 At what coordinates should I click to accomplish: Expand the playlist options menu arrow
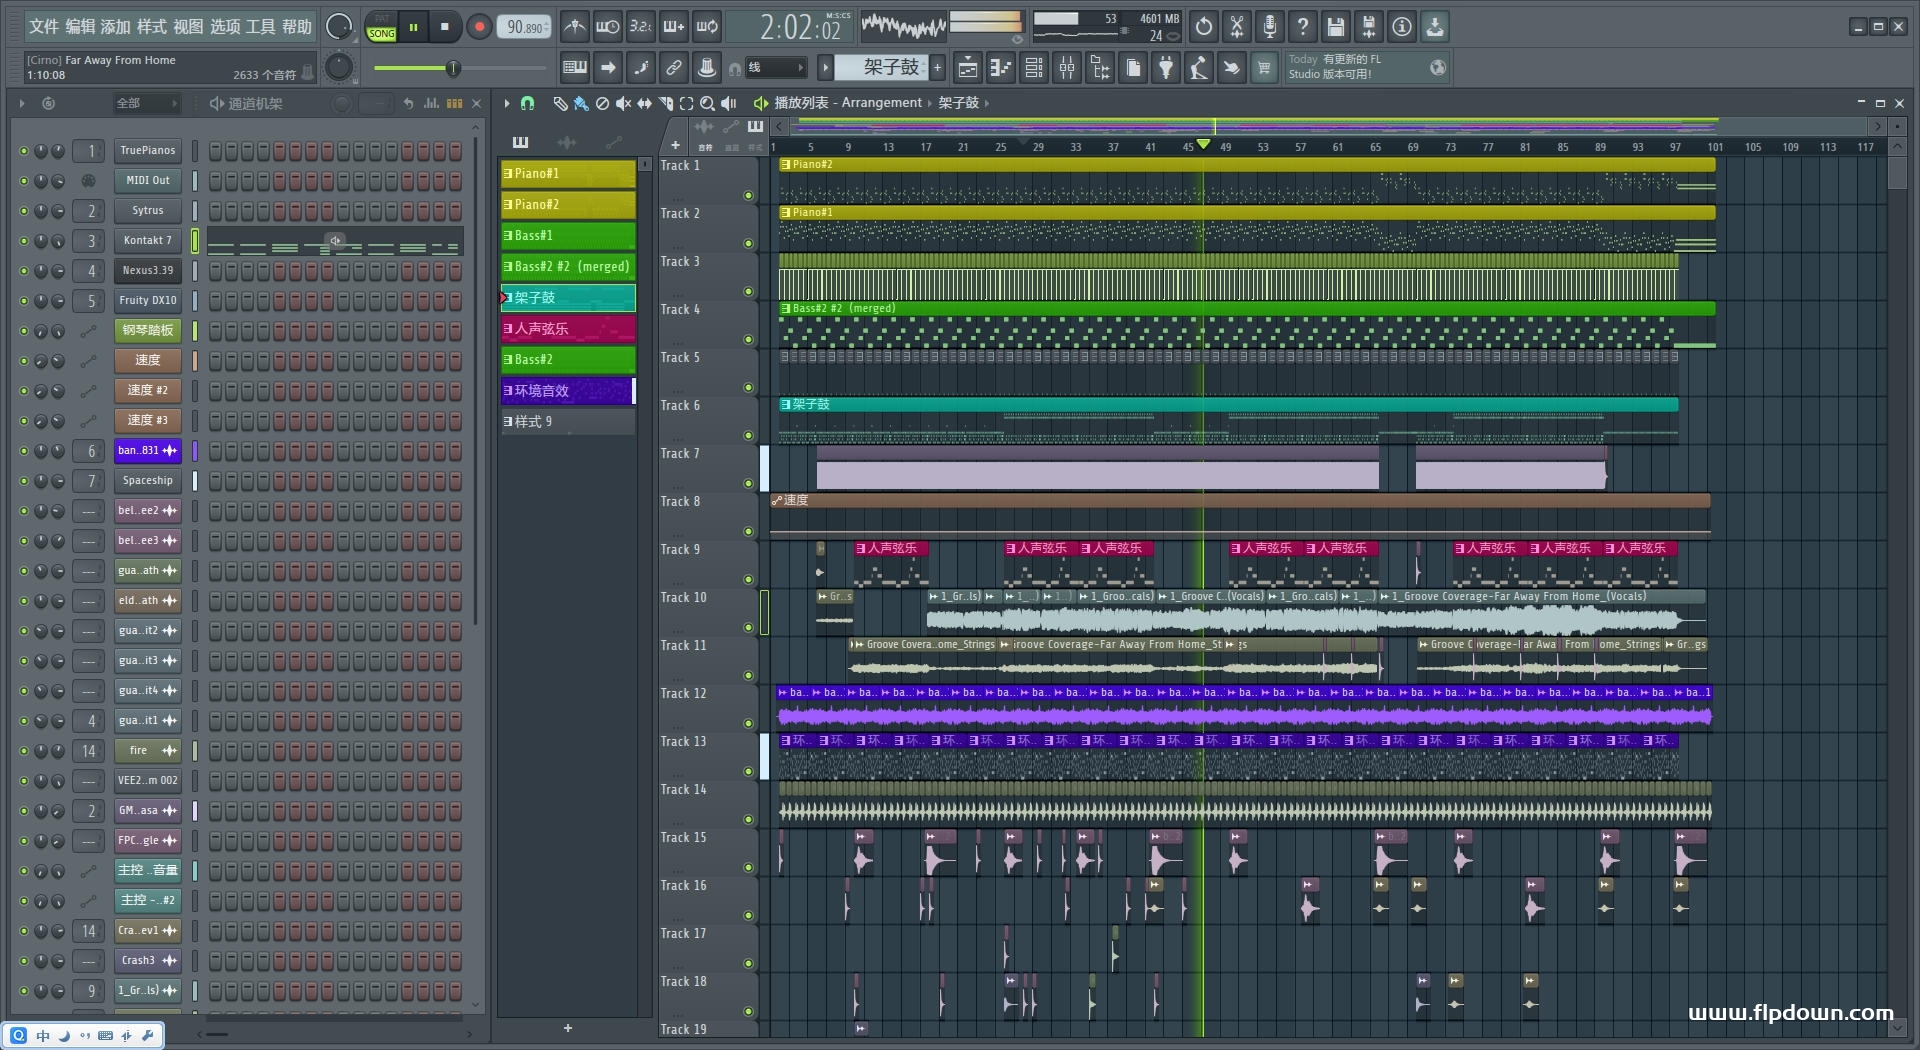[x=507, y=103]
